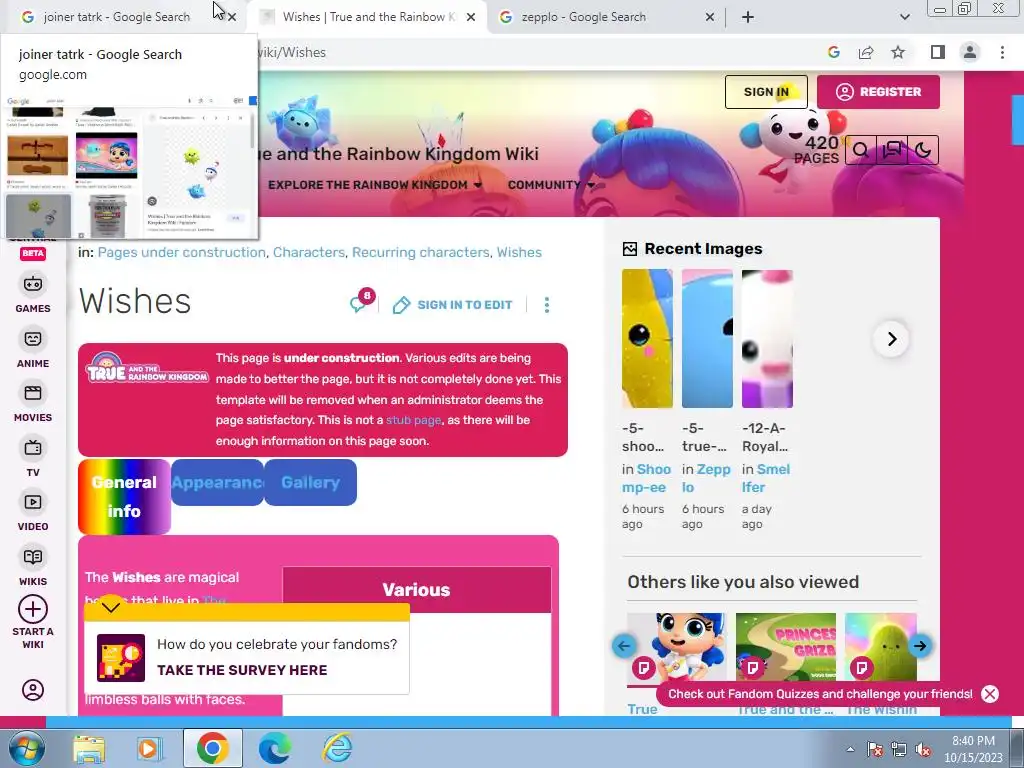Advance Recent Images with the next arrow
1024x768 pixels.
(x=891, y=339)
